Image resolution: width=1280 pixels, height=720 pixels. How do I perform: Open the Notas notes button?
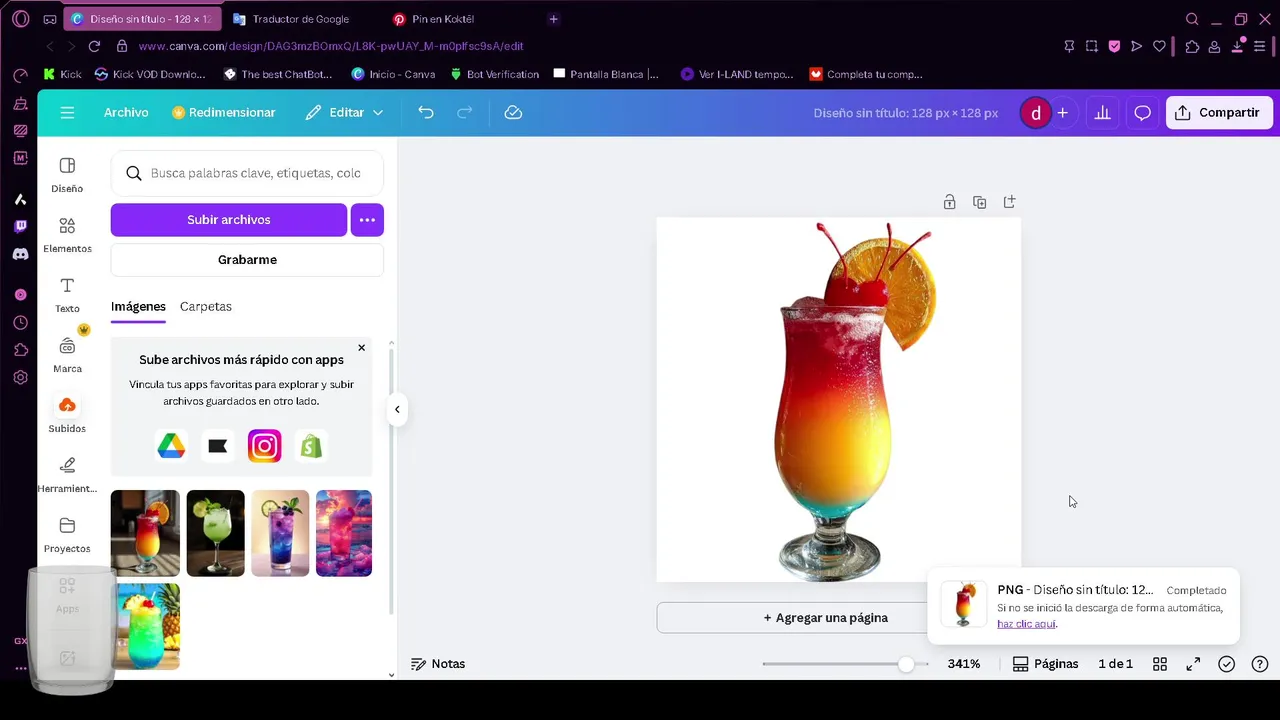438,664
